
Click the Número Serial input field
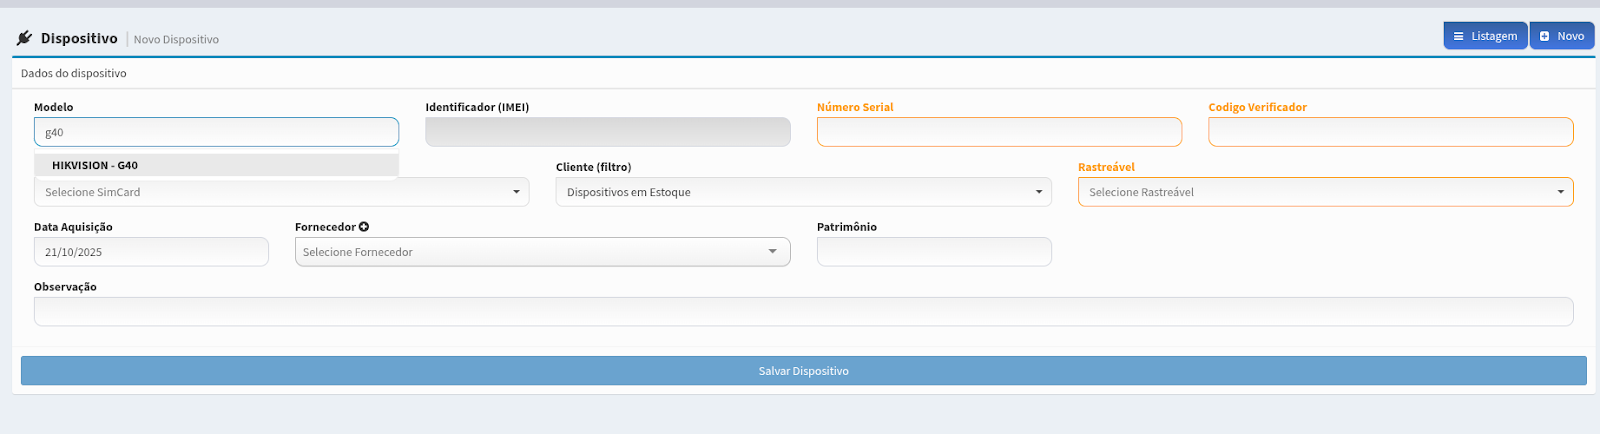pyautogui.click(x=999, y=132)
